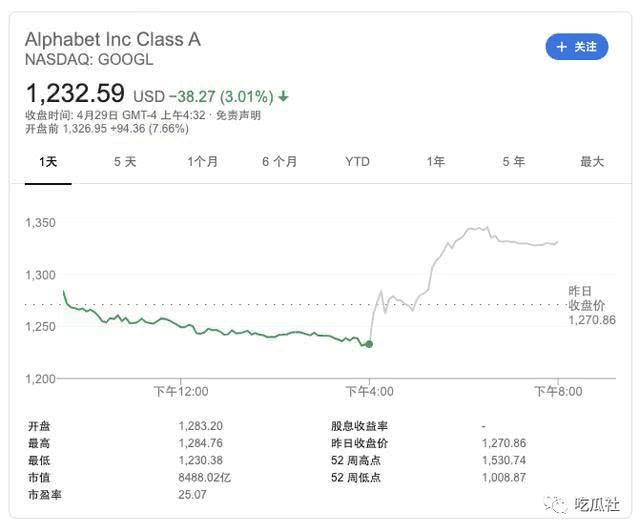Viewport: 640px width, 532px height.
Task: Switch to the 1年 range tab
Action: pos(435,161)
